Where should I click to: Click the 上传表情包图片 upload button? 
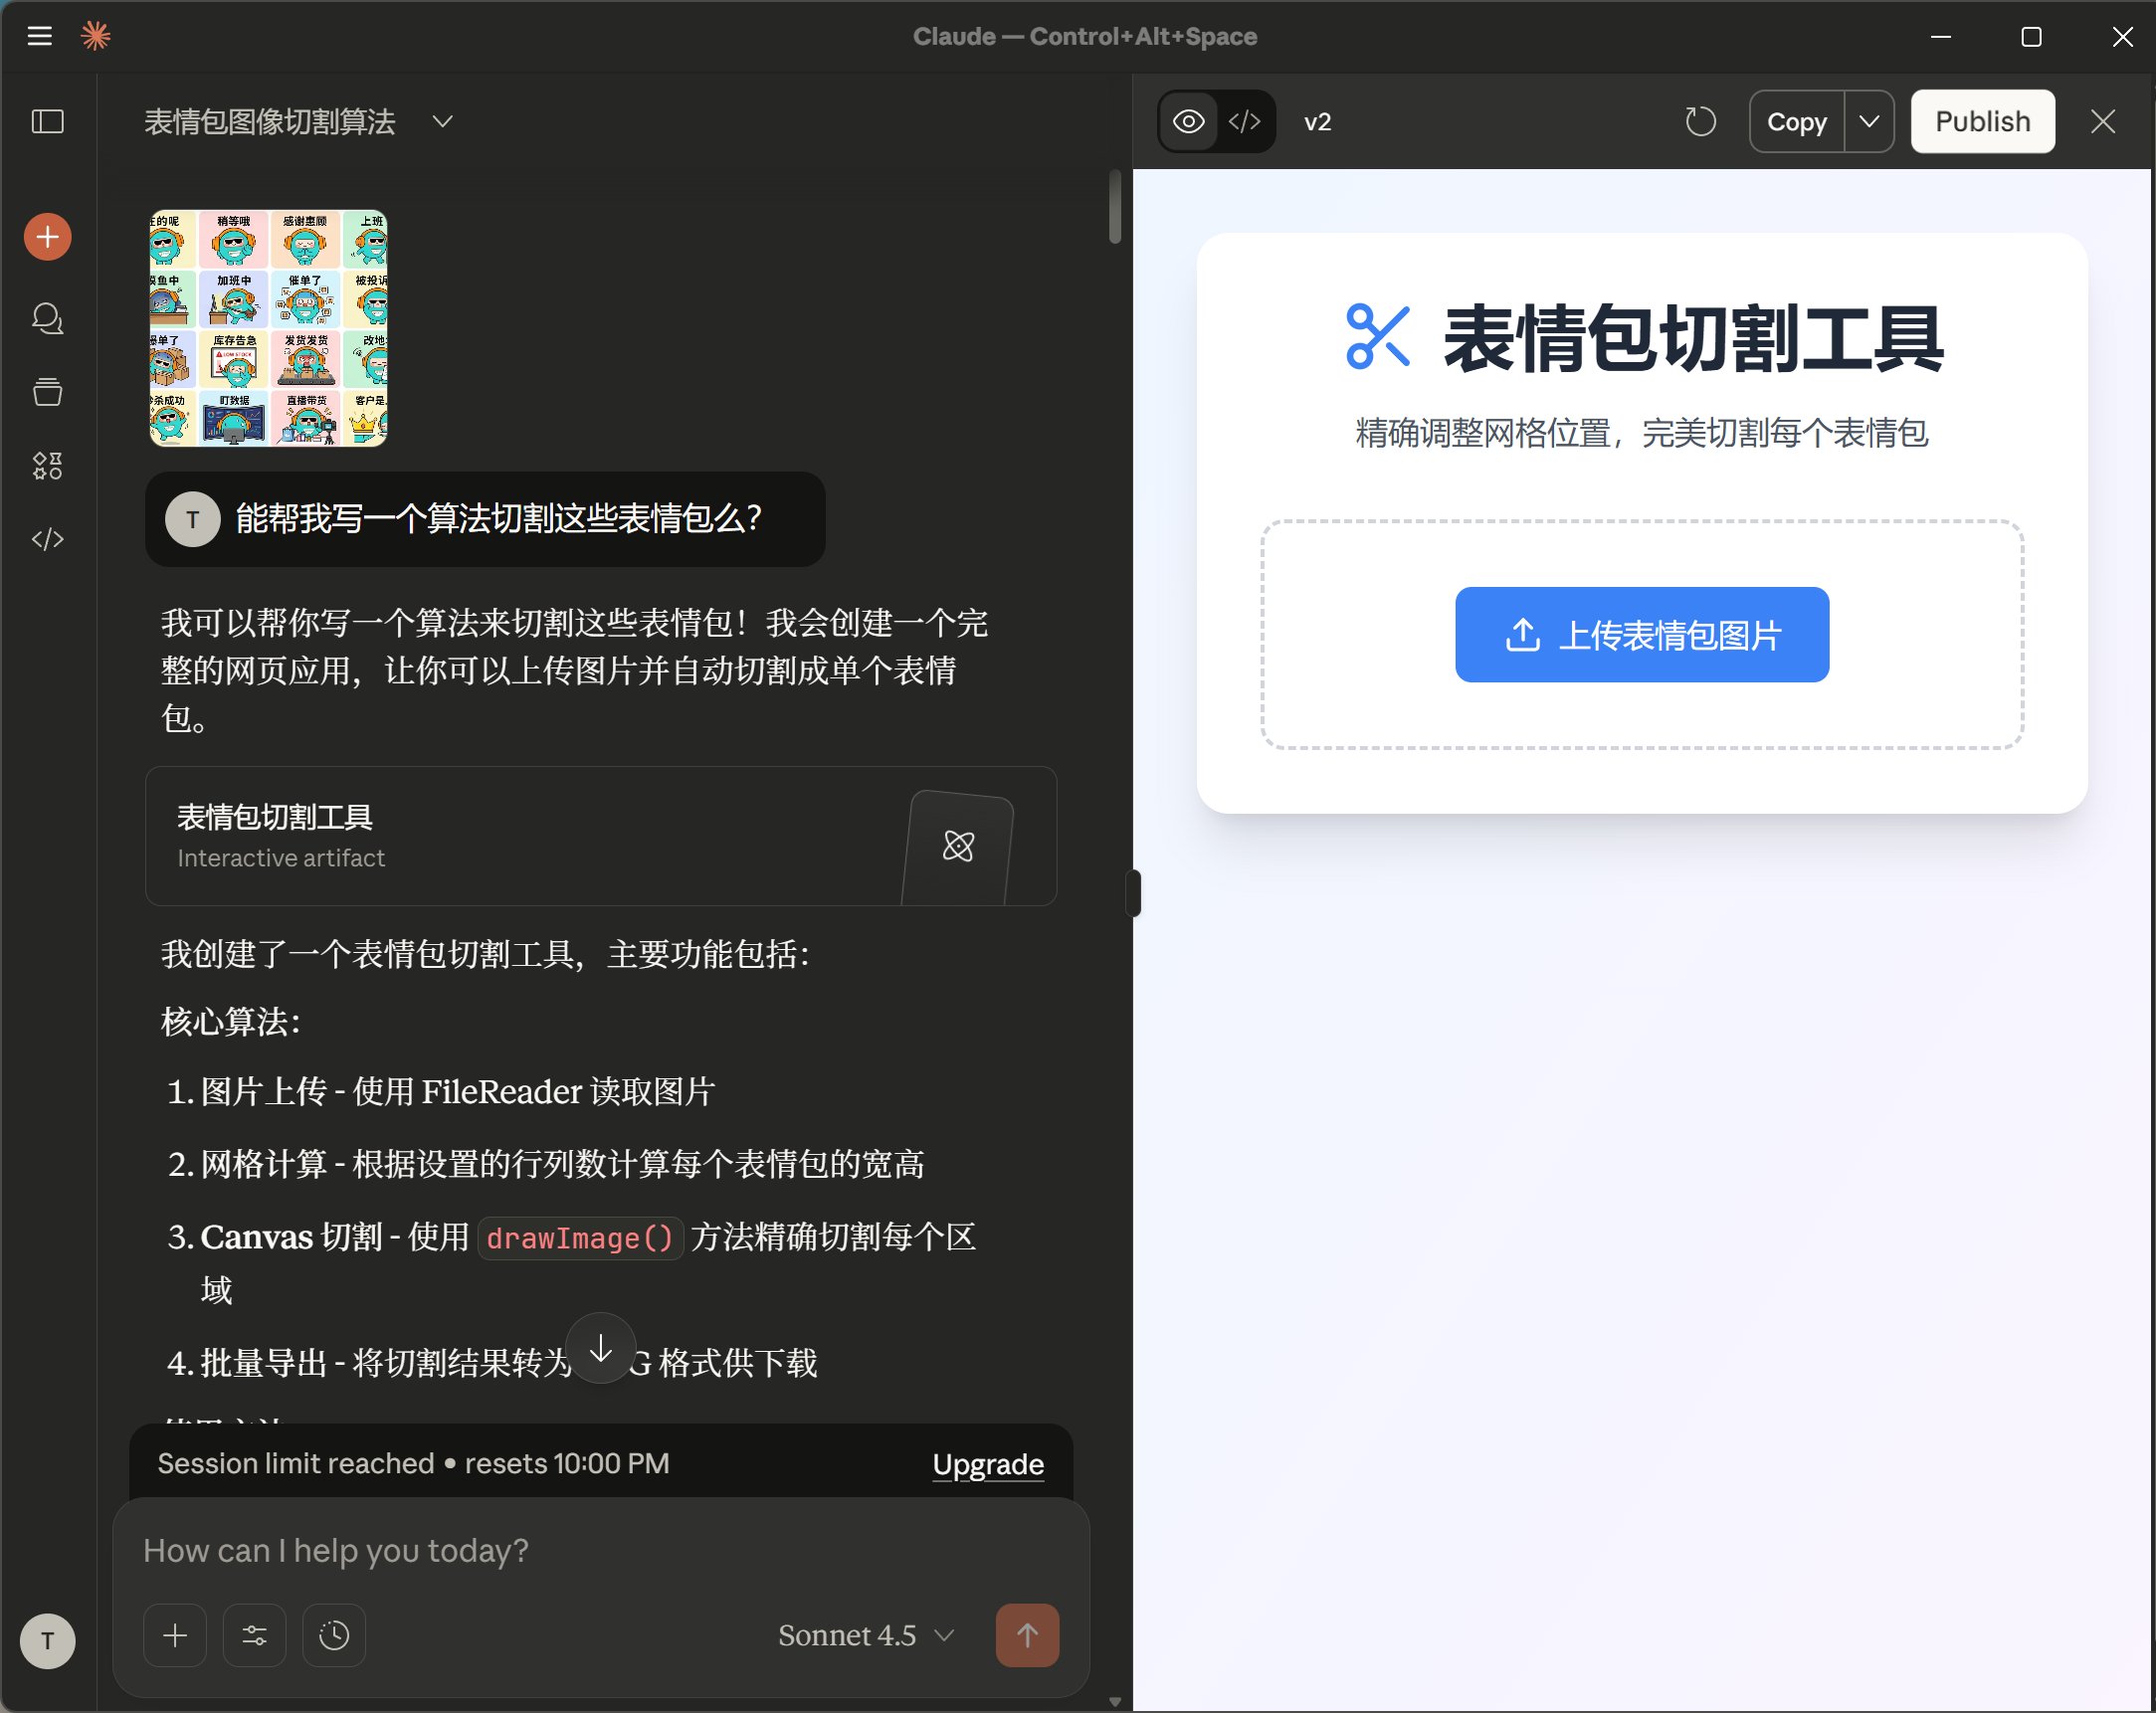pos(1641,635)
